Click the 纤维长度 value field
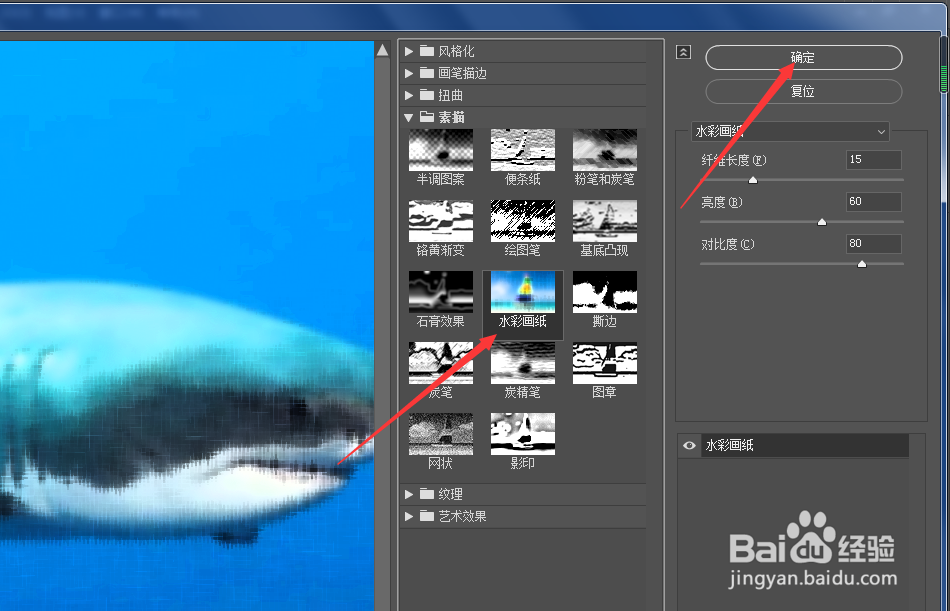Viewport: 950px width, 611px height. point(874,160)
